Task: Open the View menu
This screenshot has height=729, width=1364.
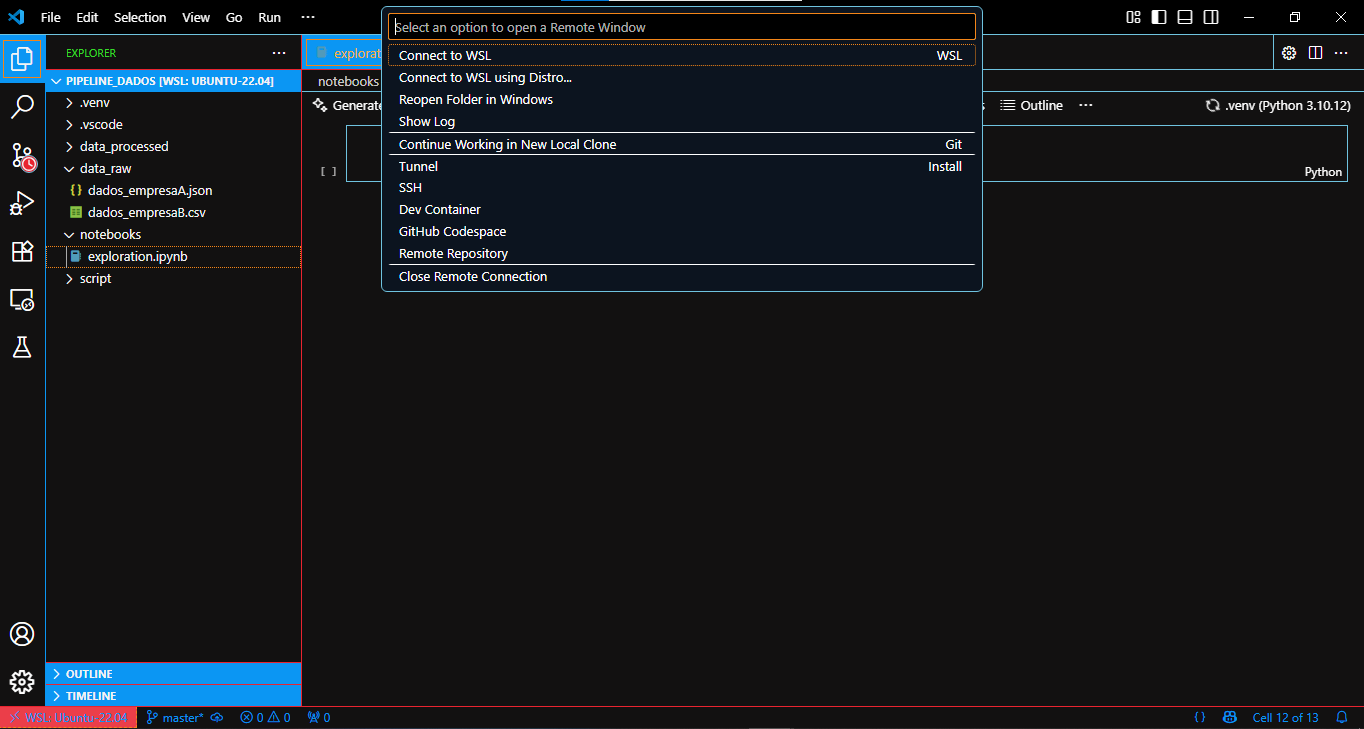Action: point(196,17)
